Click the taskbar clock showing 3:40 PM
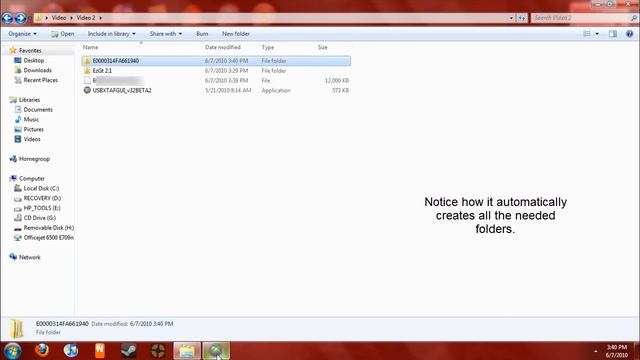640x360 pixels. pos(617,351)
